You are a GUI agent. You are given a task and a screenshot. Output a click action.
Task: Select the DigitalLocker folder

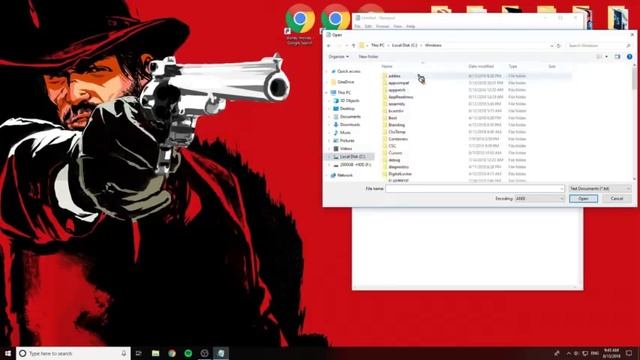pyautogui.click(x=400, y=174)
